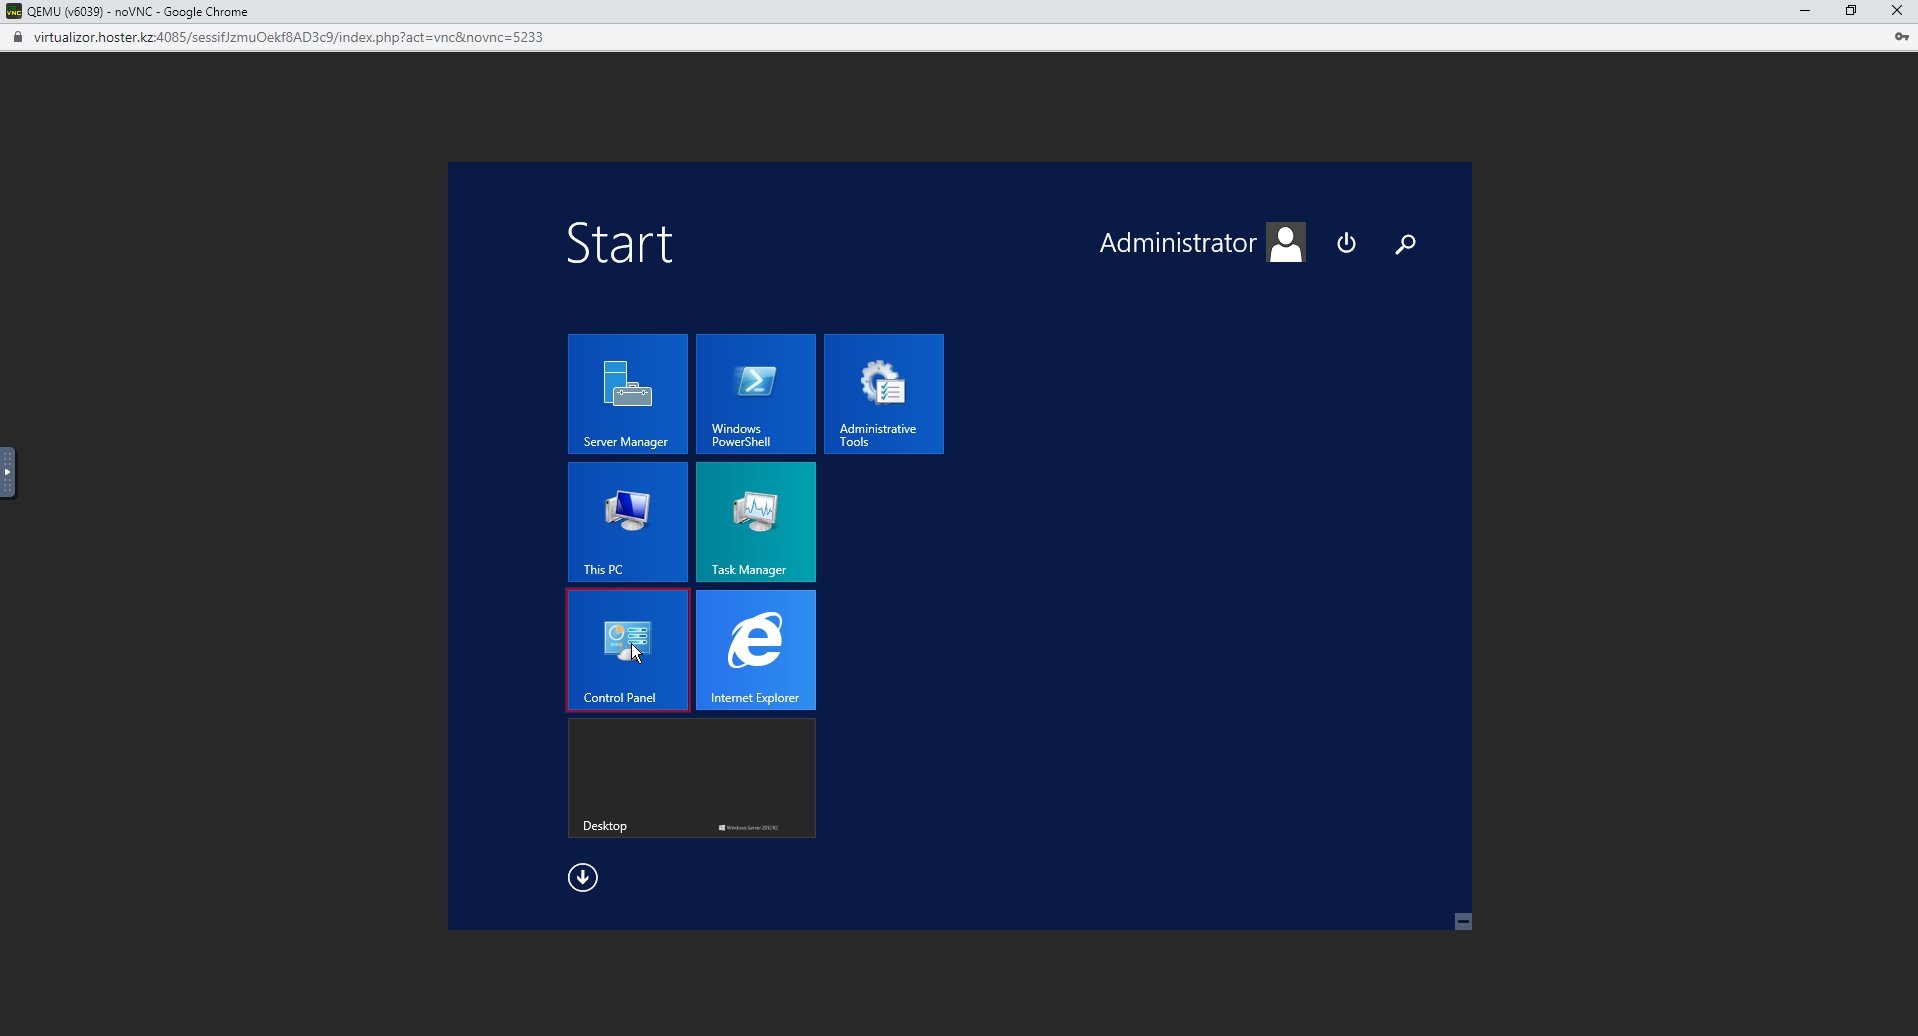This screenshot has height=1036, width=1918.
Task: Open the Server Manager tile
Action: (x=628, y=394)
